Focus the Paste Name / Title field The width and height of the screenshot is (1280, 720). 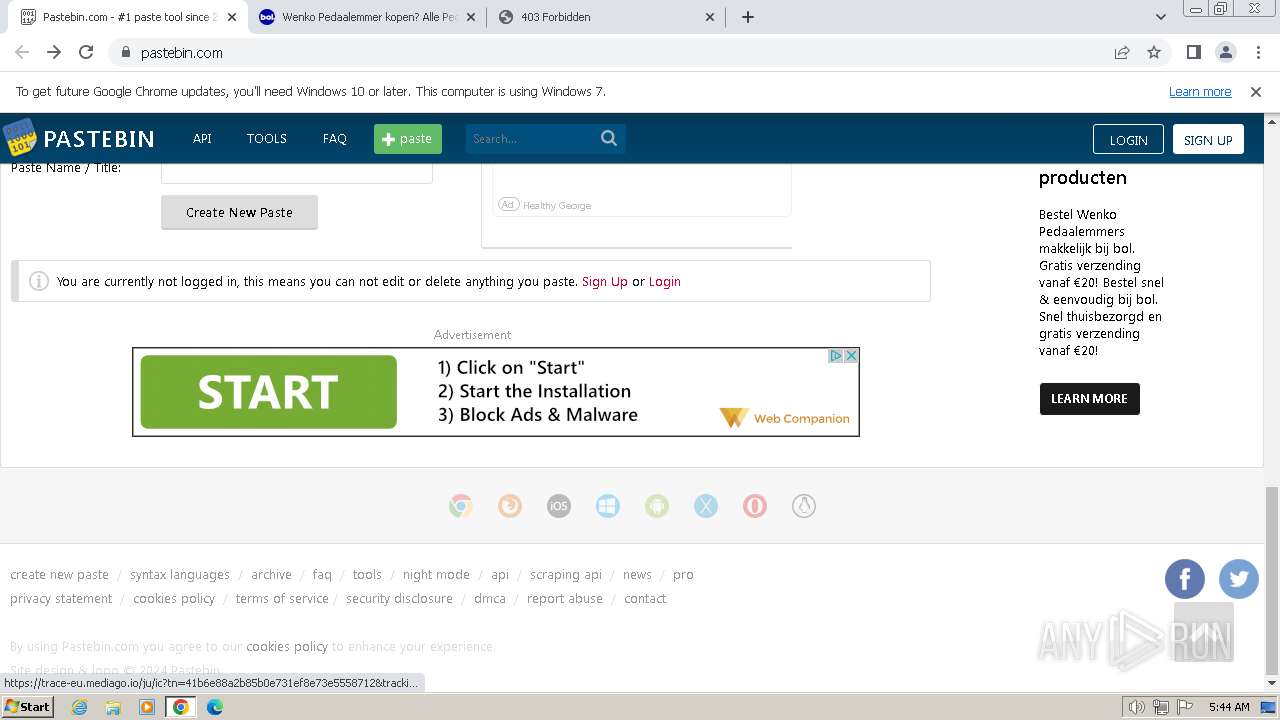pyautogui.click(x=297, y=172)
